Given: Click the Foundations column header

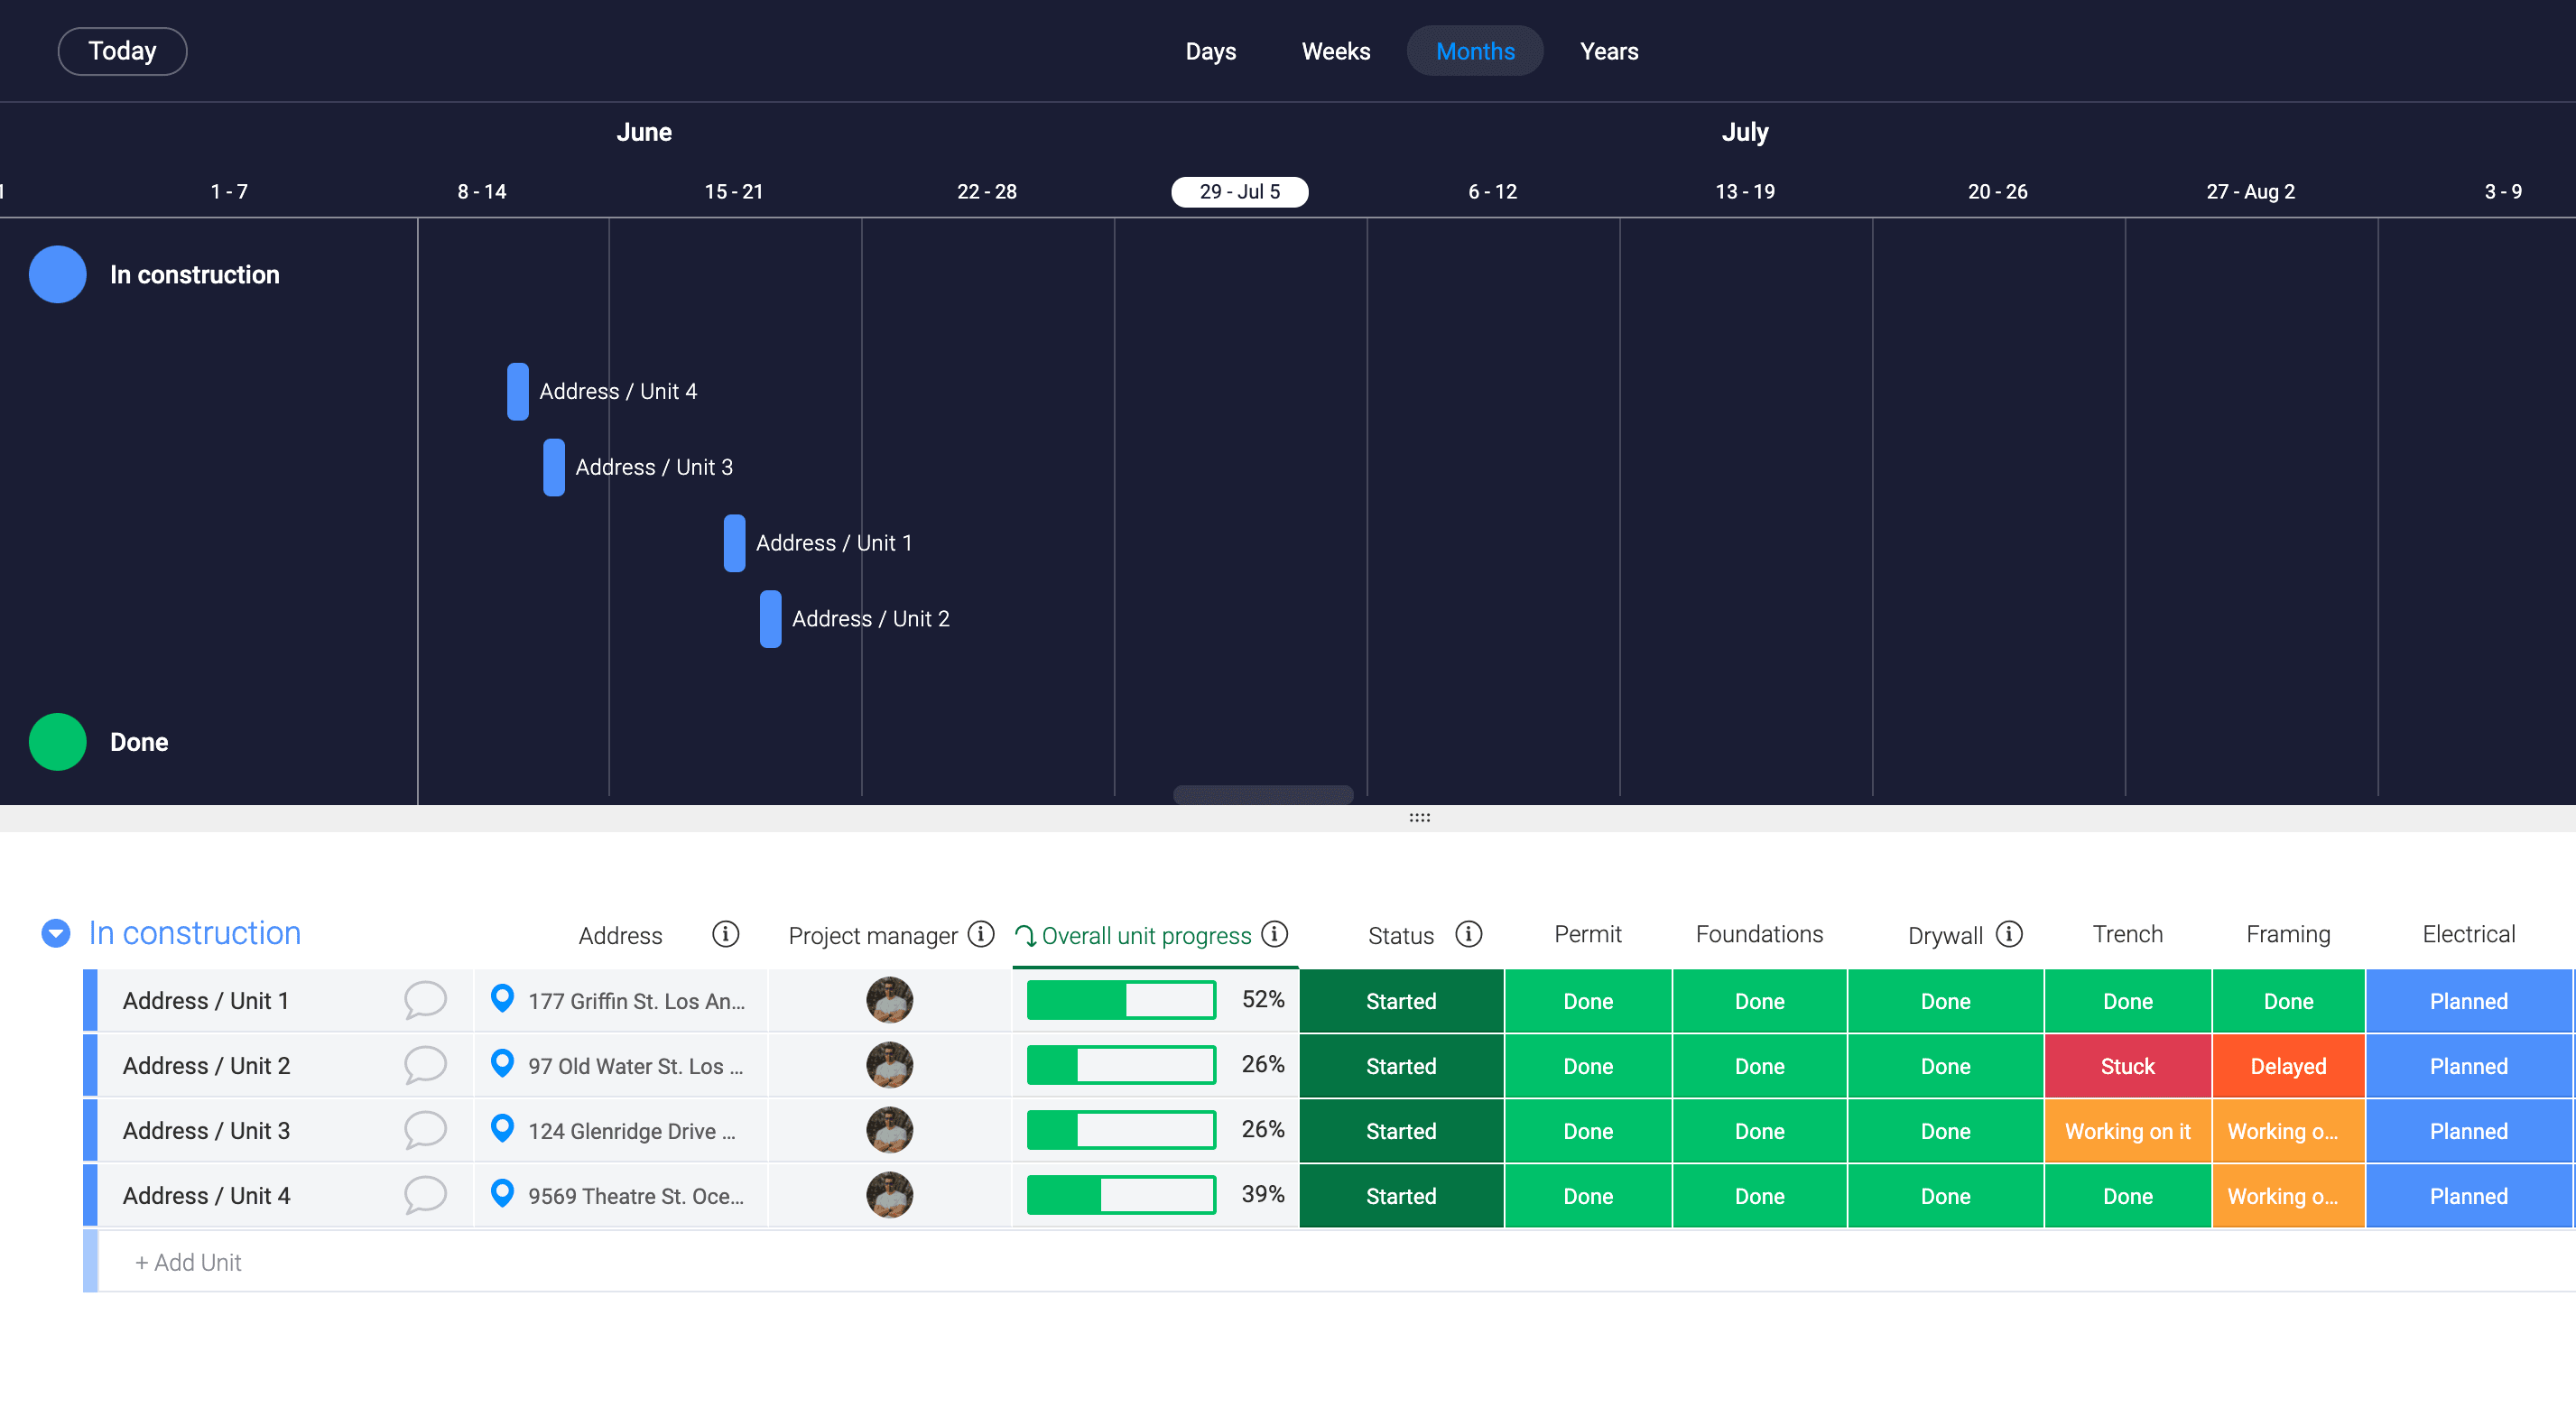Looking at the screenshot, I should pyautogui.click(x=1759, y=934).
